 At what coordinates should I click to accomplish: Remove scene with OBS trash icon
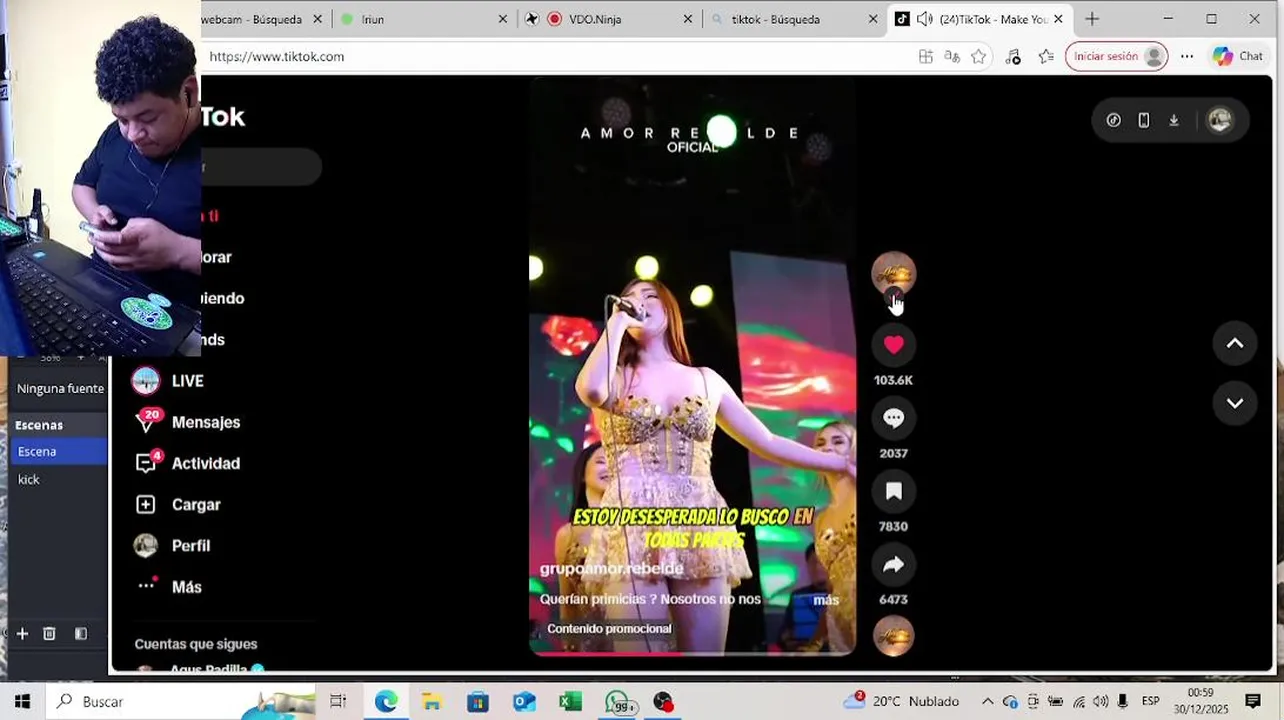pos(49,633)
